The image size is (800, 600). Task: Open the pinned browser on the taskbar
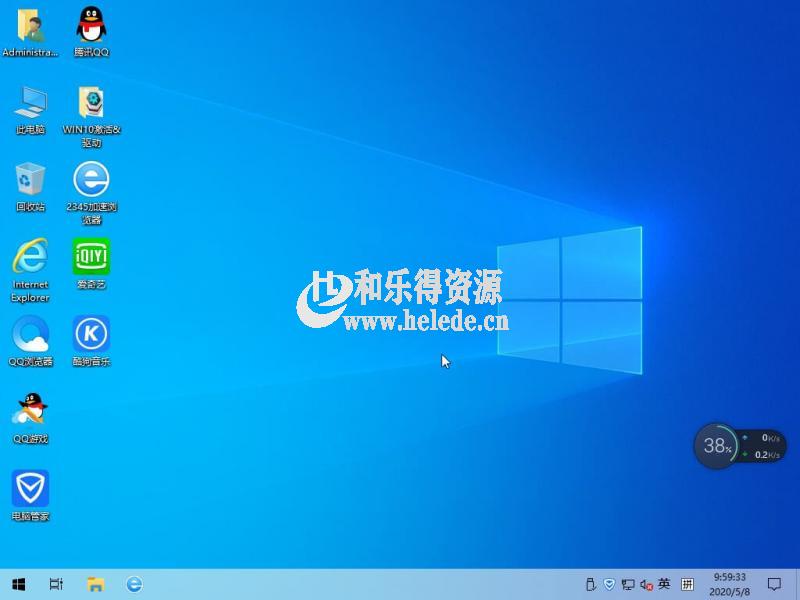click(134, 584)
